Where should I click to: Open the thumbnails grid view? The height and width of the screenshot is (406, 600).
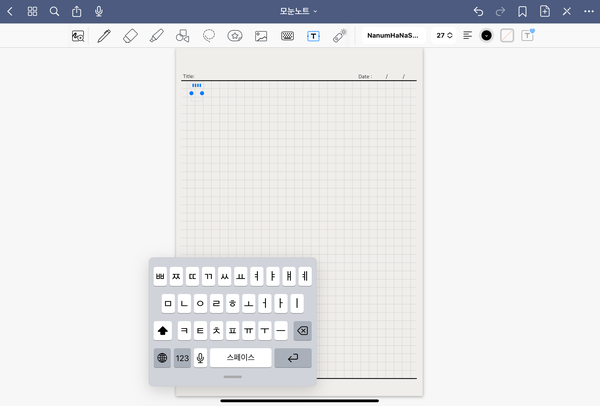pyautogui.click(x=32, y=11)
